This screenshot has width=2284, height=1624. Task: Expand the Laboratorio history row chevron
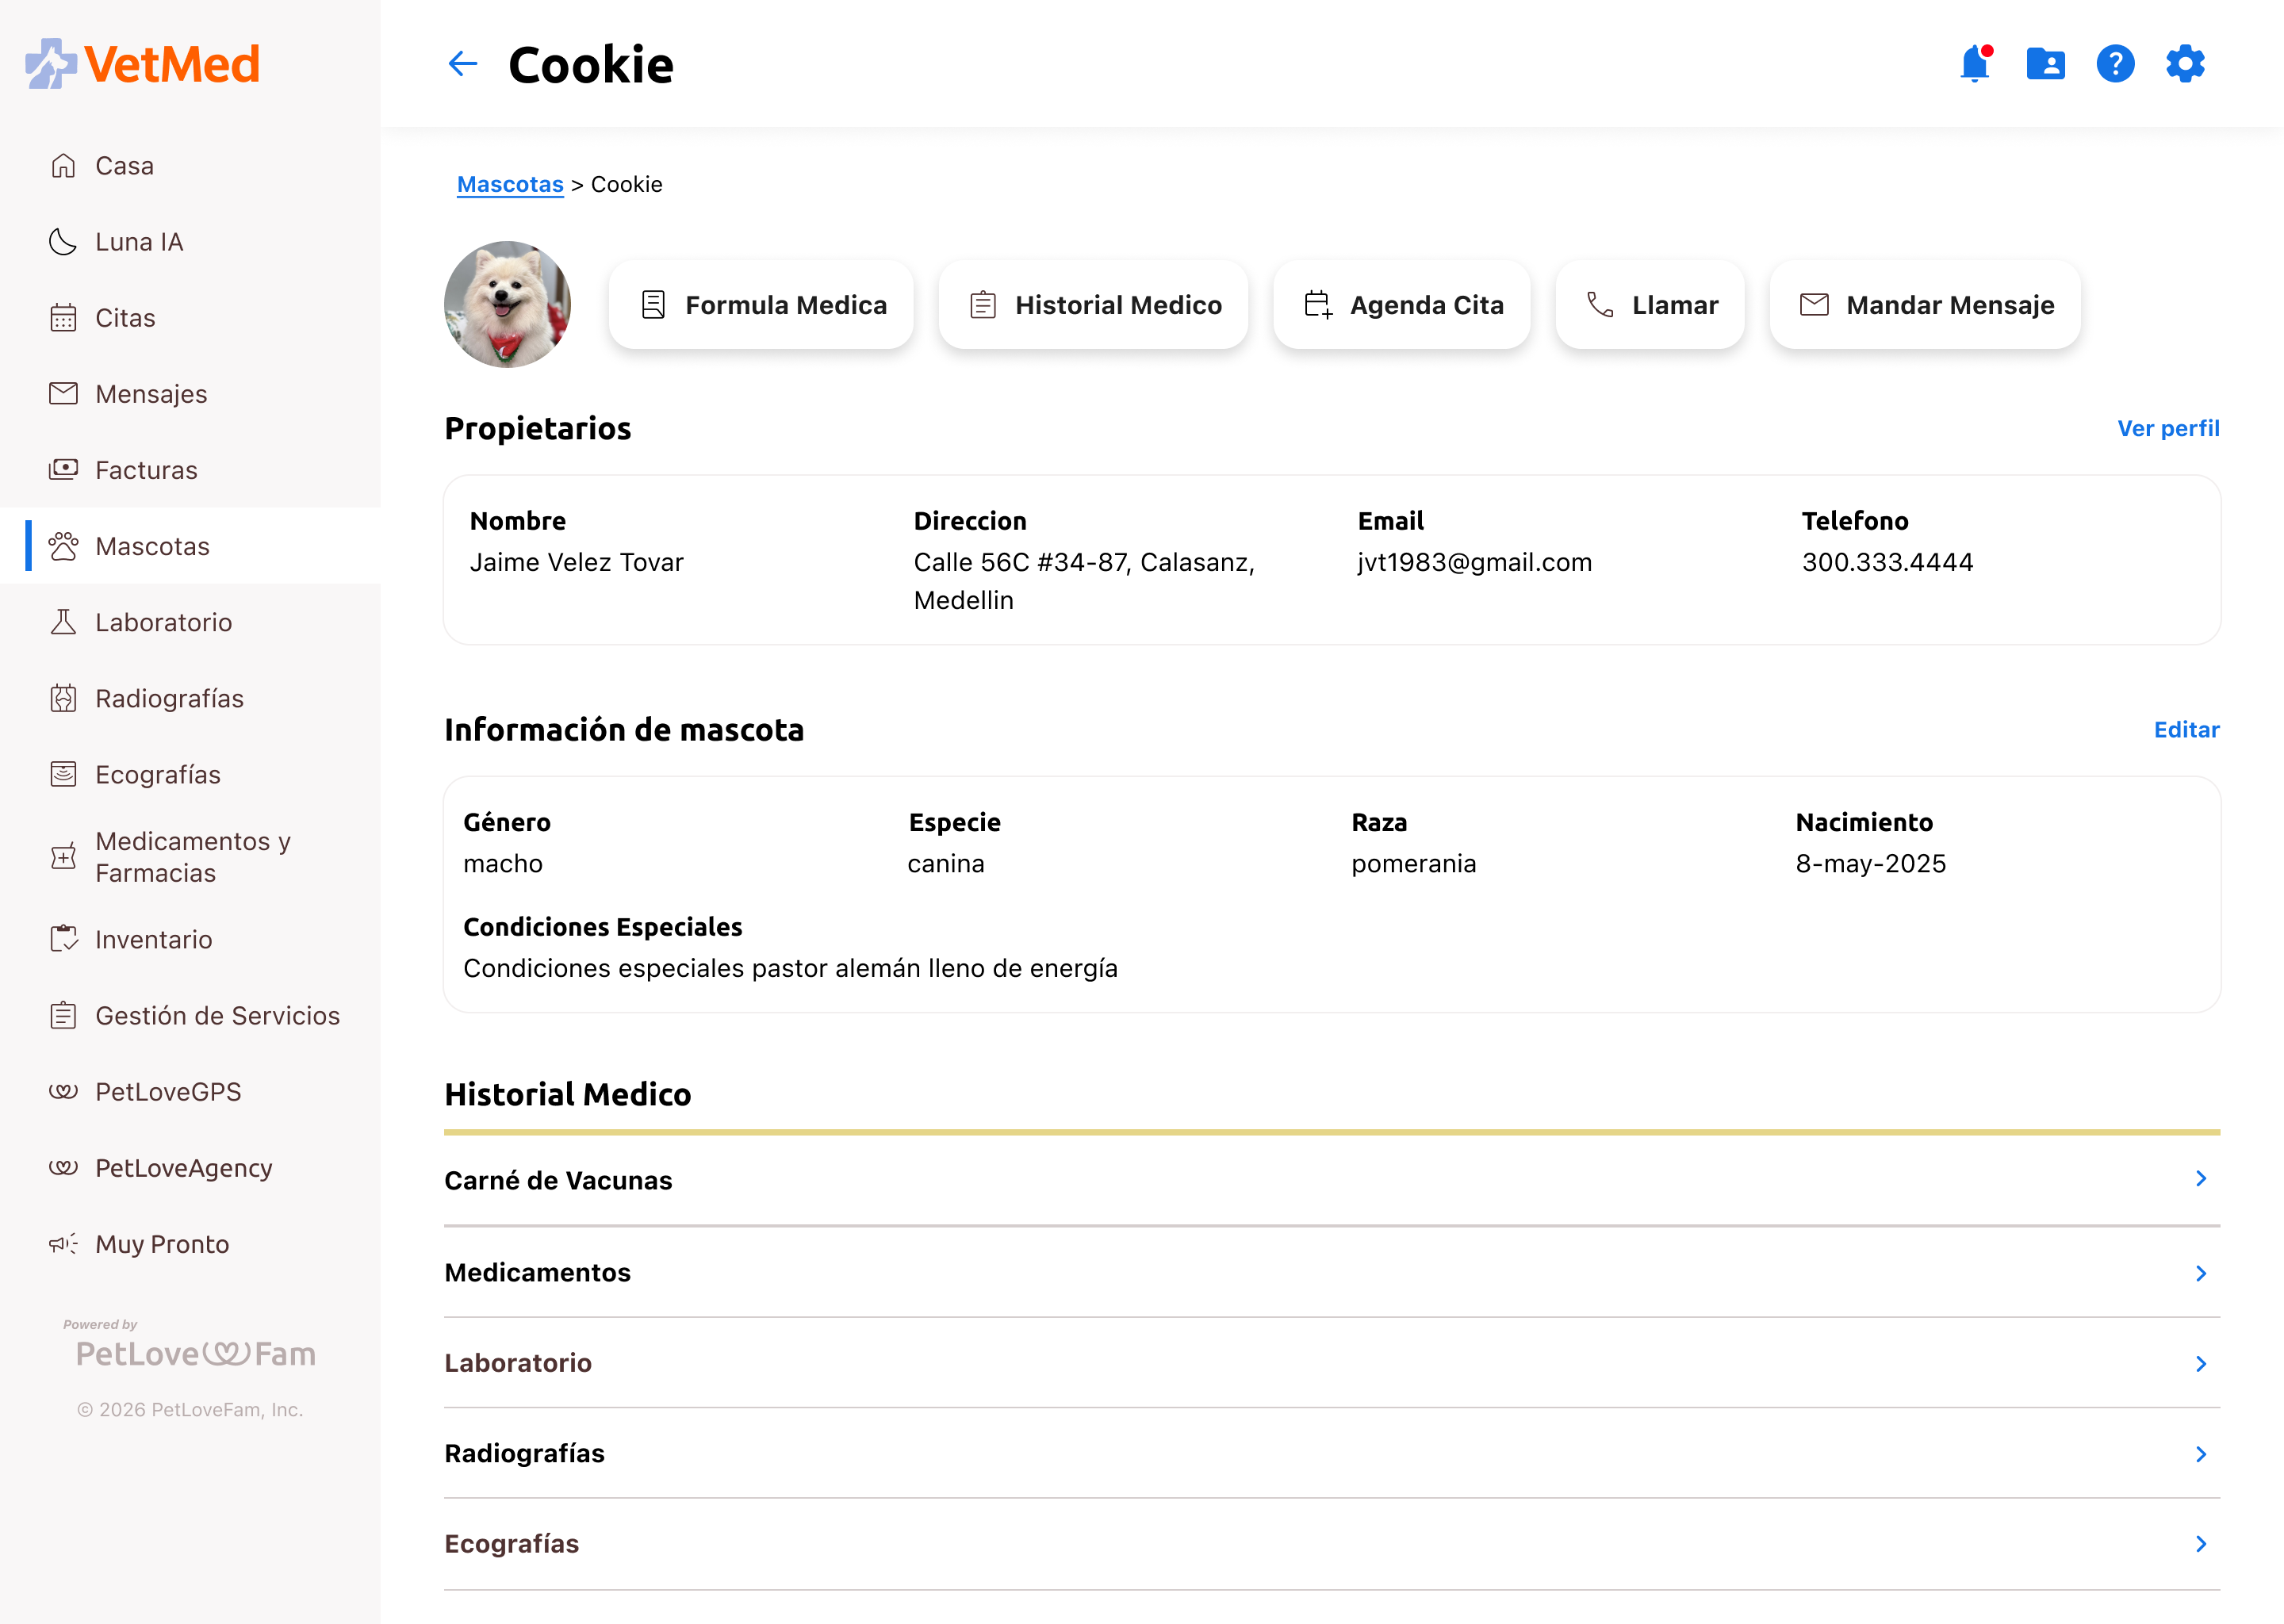click(2200, 1364)
